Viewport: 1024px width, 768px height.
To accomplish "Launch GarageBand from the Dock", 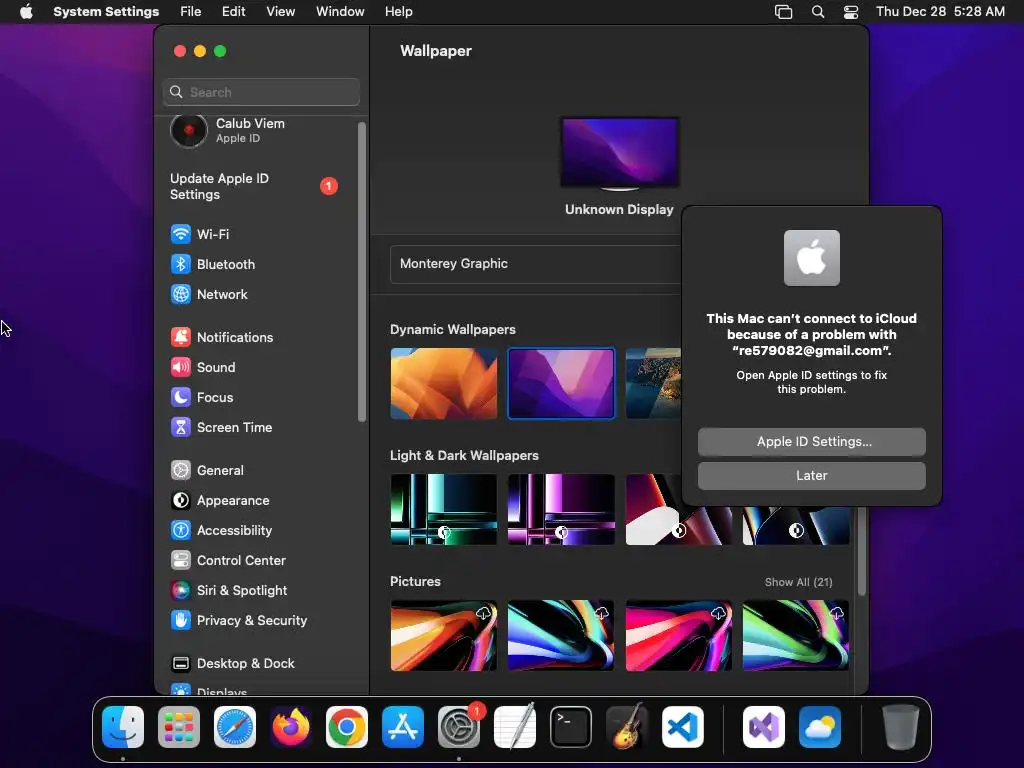I will pos(627,727).
